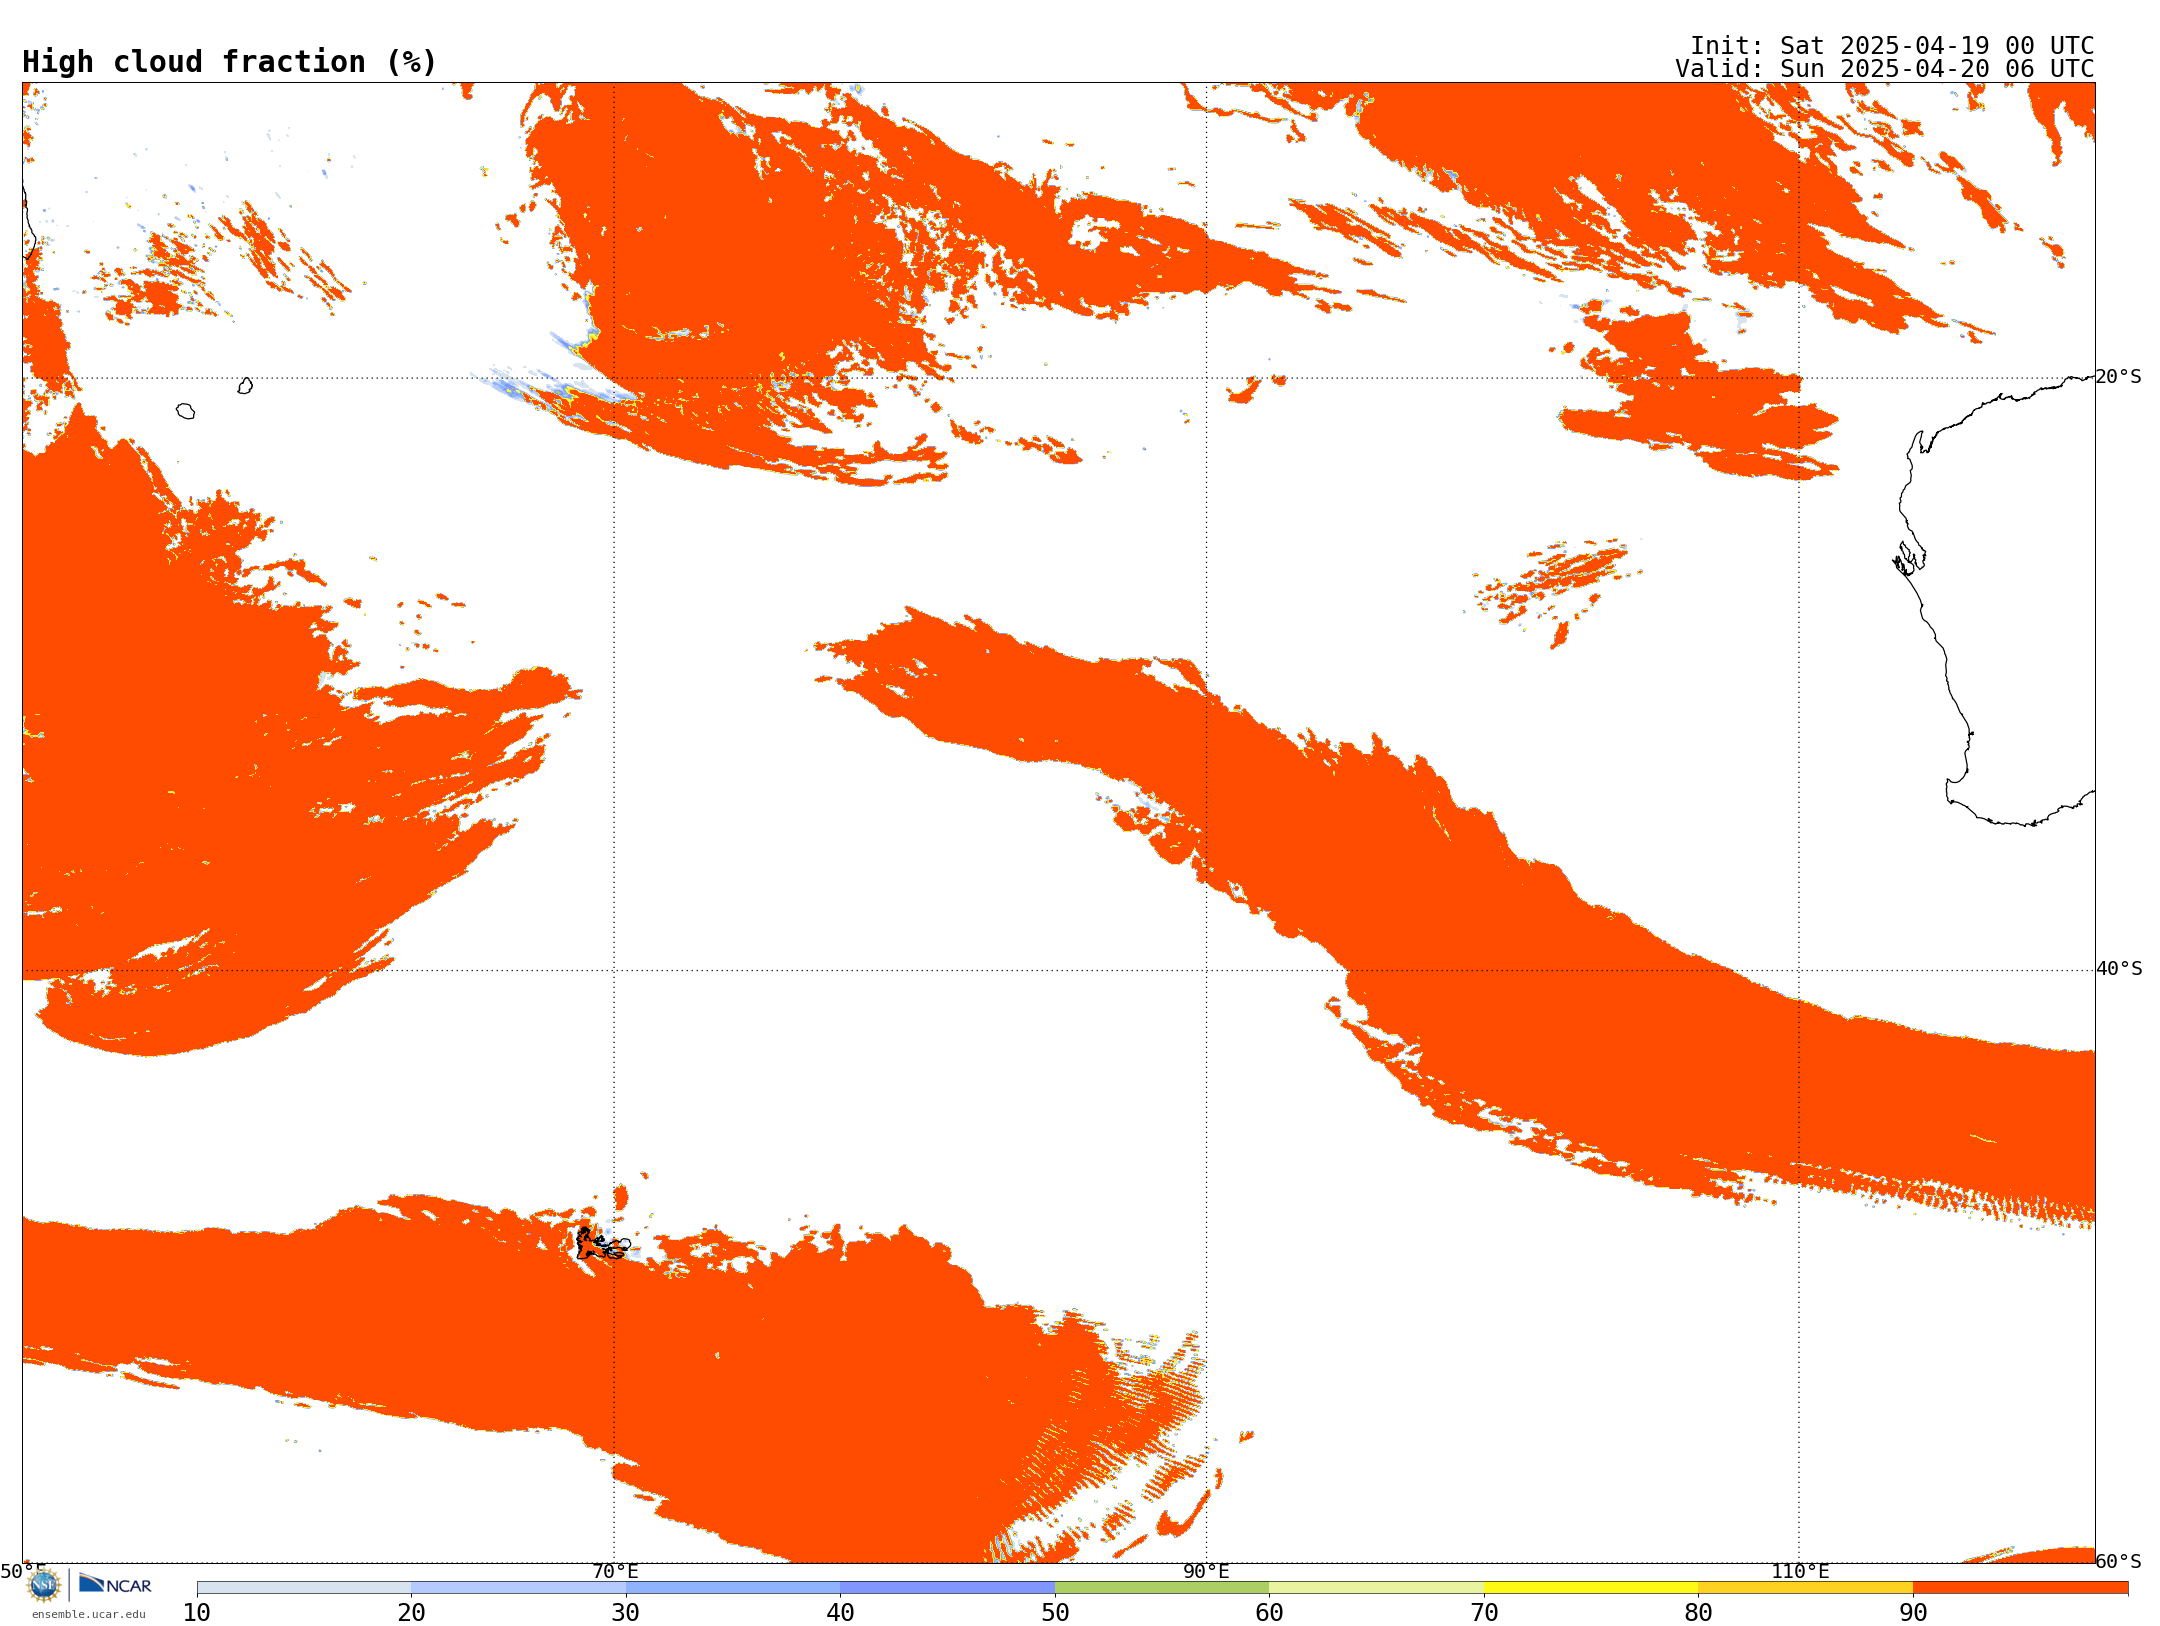Click the 80-90 gold colorbar segment
2160x1626 pixels.
1806,1588
